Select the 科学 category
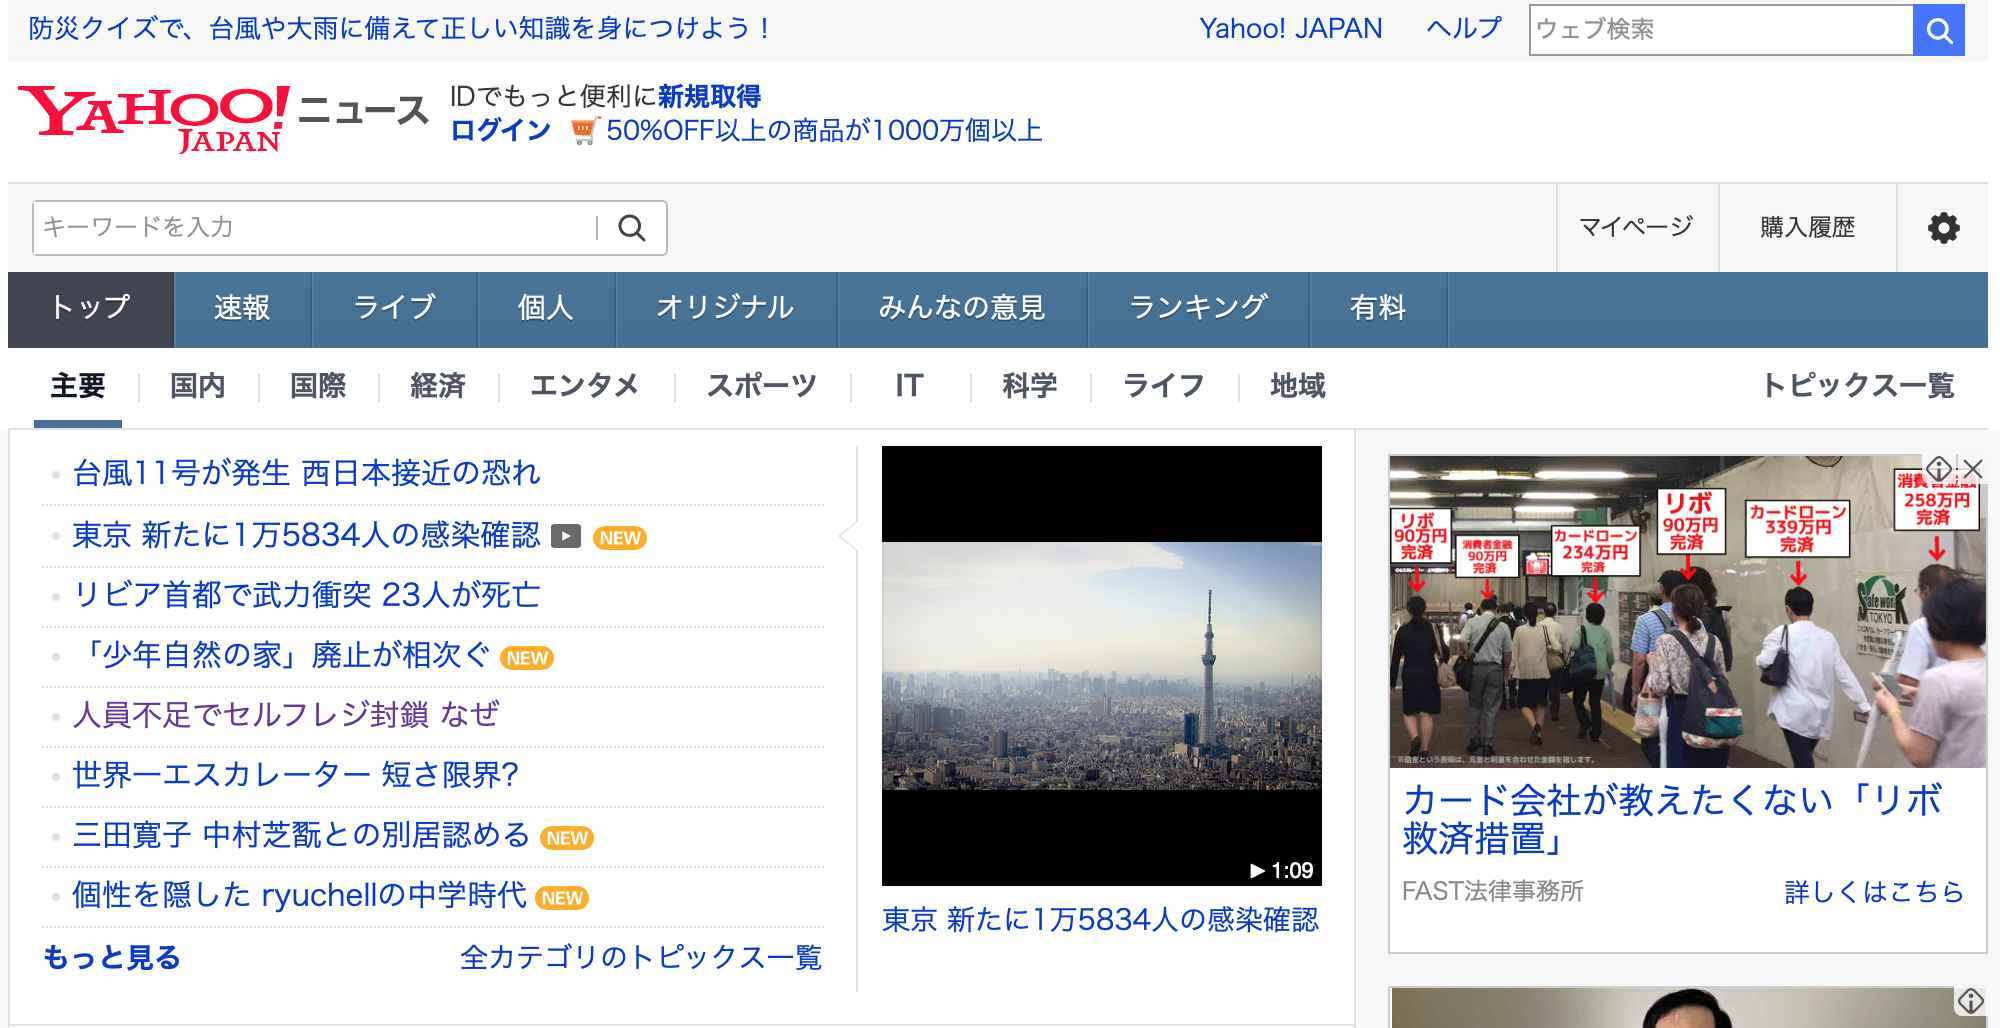The width and height of the screenshot is (2000, 1028). click(1030, 386)
